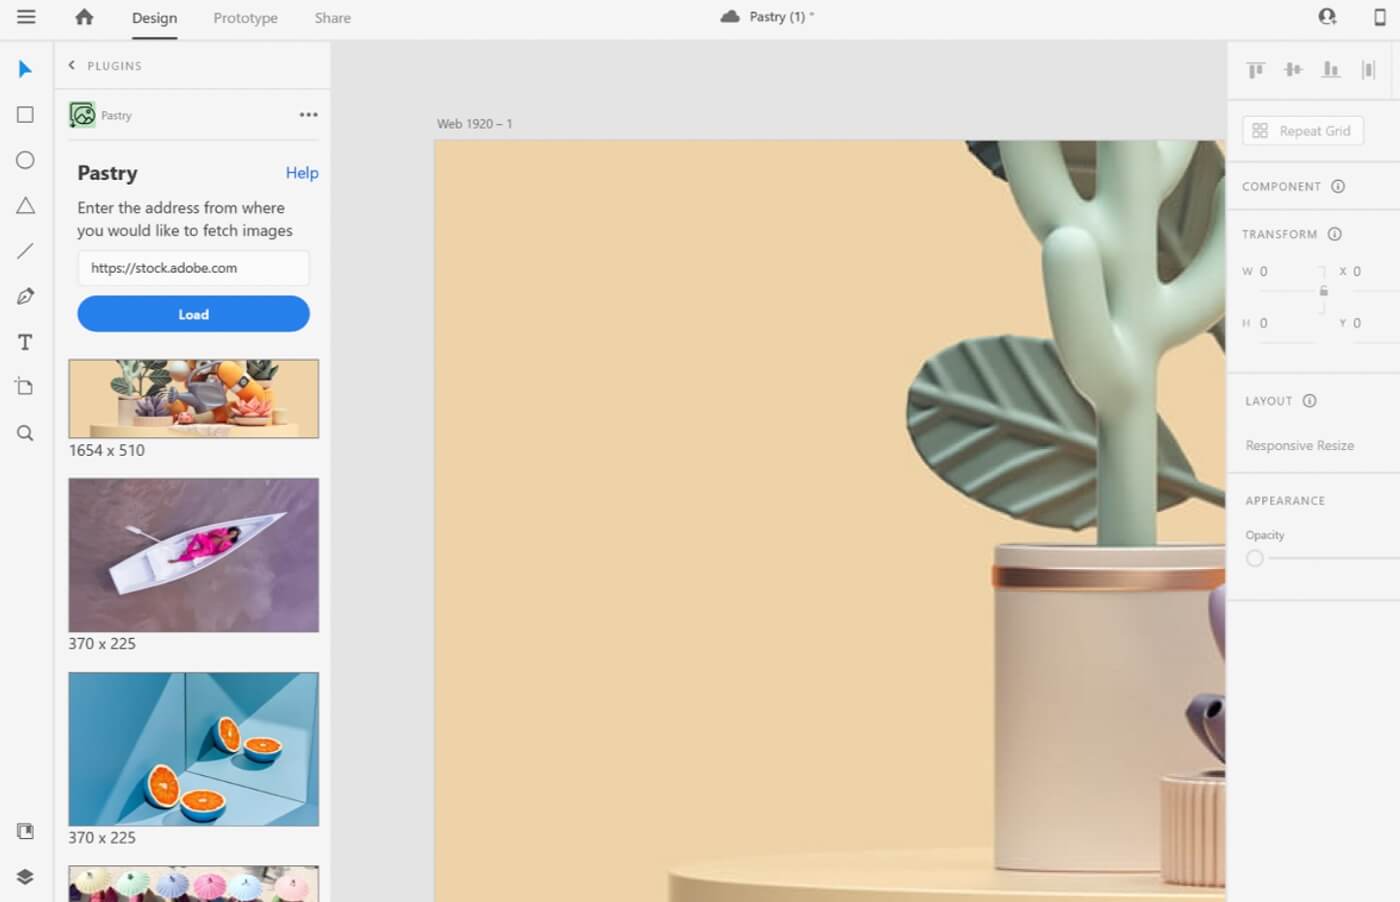This screenshot has height=902, width=1400.
Task: Click the Pastry plugin icon
Action: tap(82, 115)
